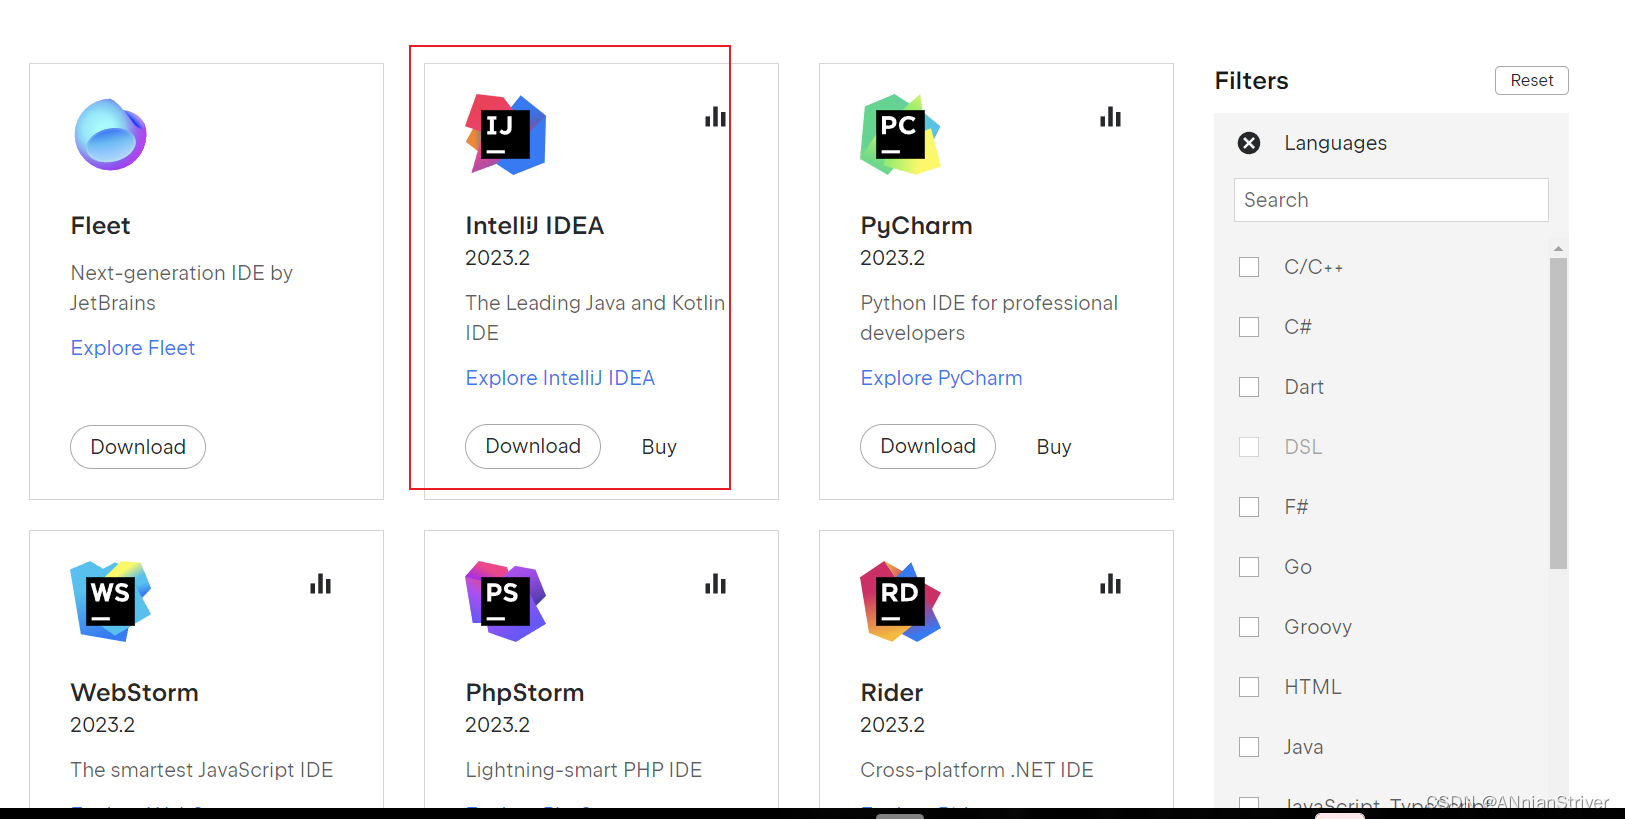Click the PhpStorm product title
Screen dimensions: 1625x819
tap(524, 692)
